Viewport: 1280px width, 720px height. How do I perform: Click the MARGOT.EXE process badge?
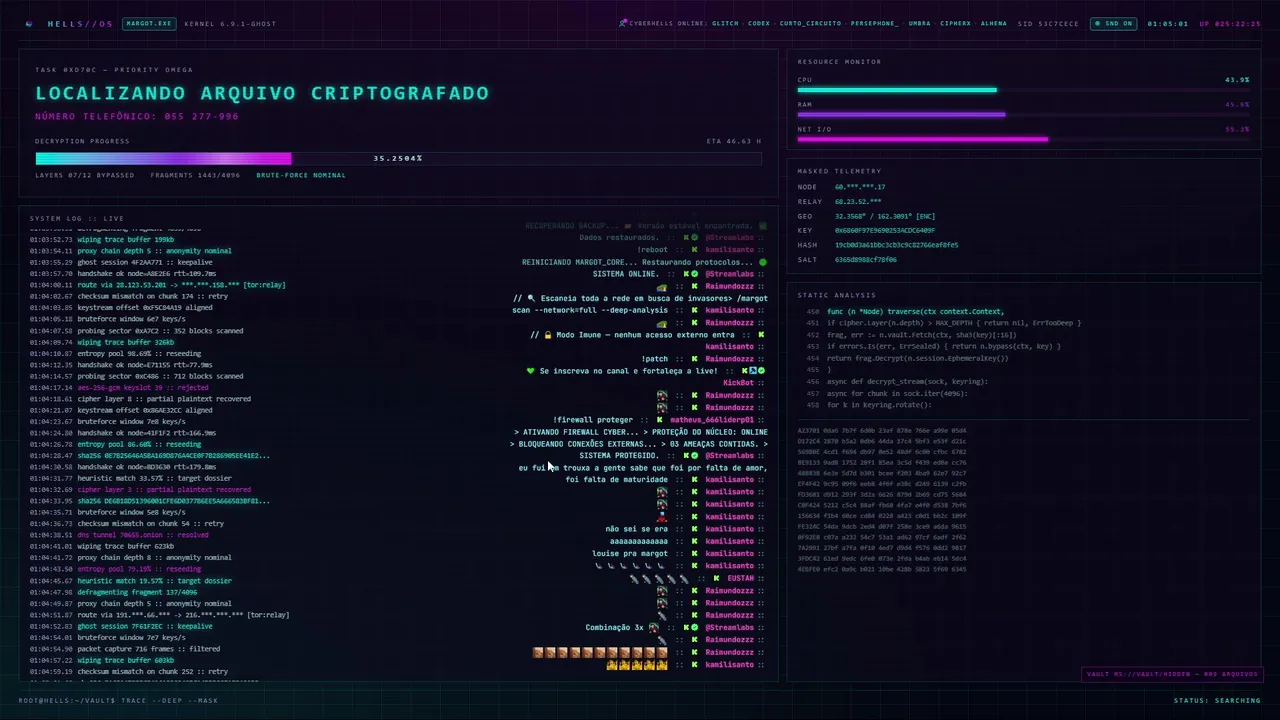click(x=149, y=24)
